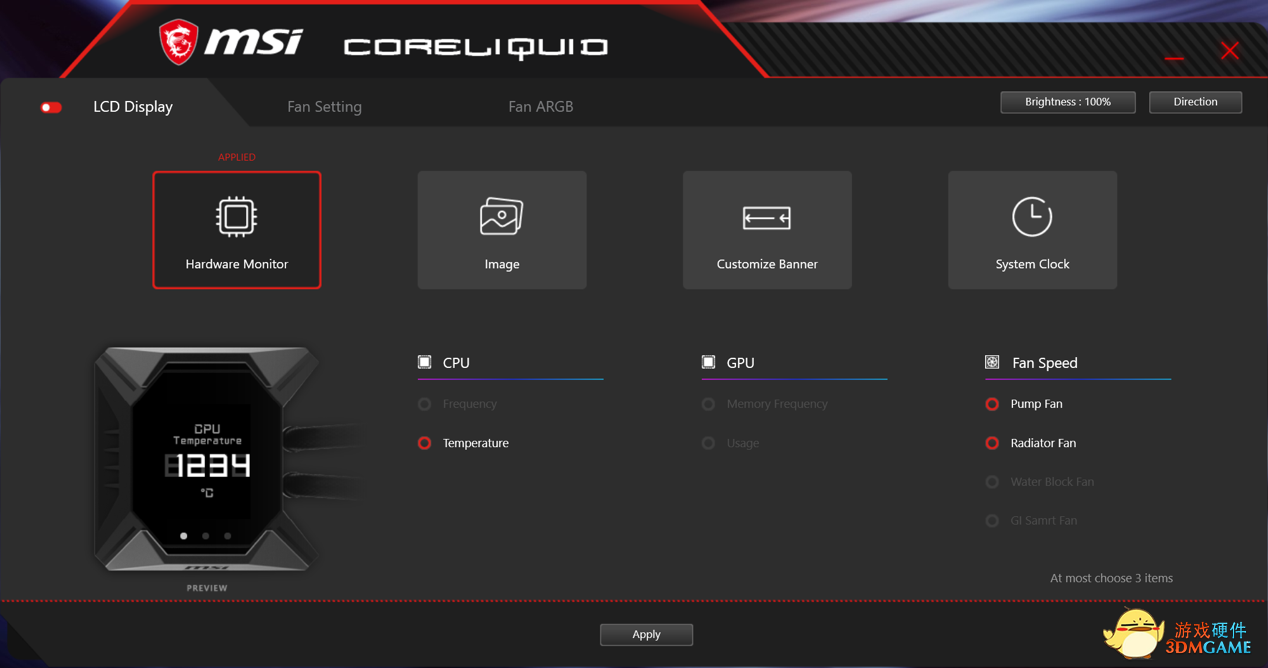The width and height of the screenshot is (1268, 668).
Task: Toggle the Radiator Fan speed option
Action: [992, 443]
